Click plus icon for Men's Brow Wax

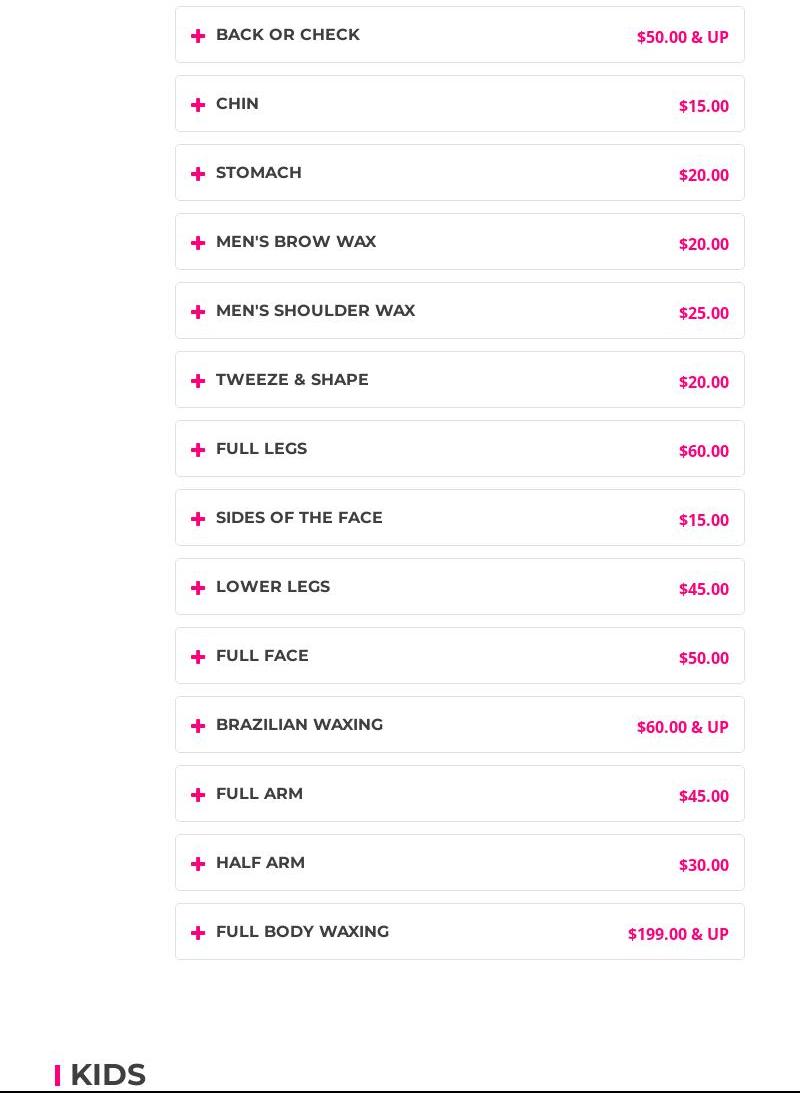click(198, 243)
